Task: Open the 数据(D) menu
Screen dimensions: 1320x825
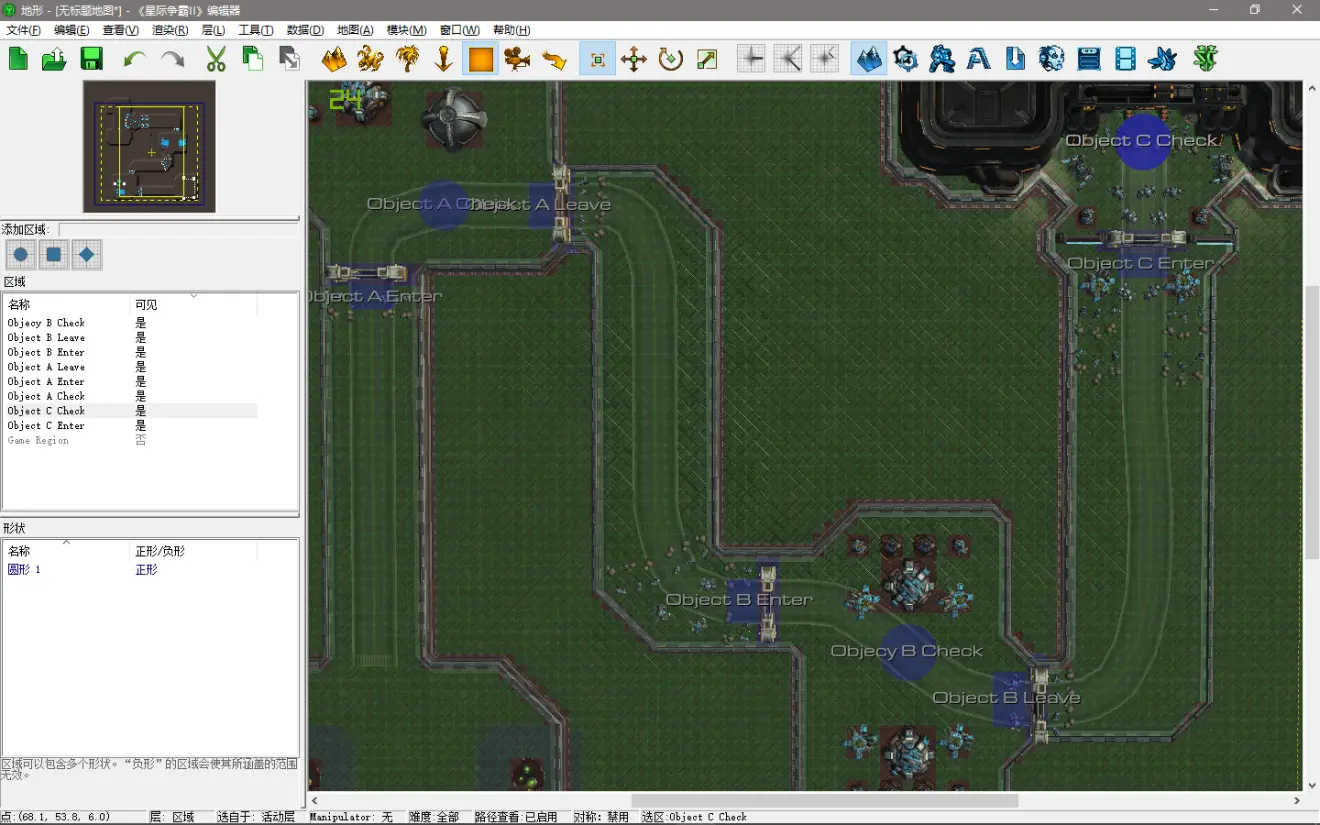Action: (305, 30)
